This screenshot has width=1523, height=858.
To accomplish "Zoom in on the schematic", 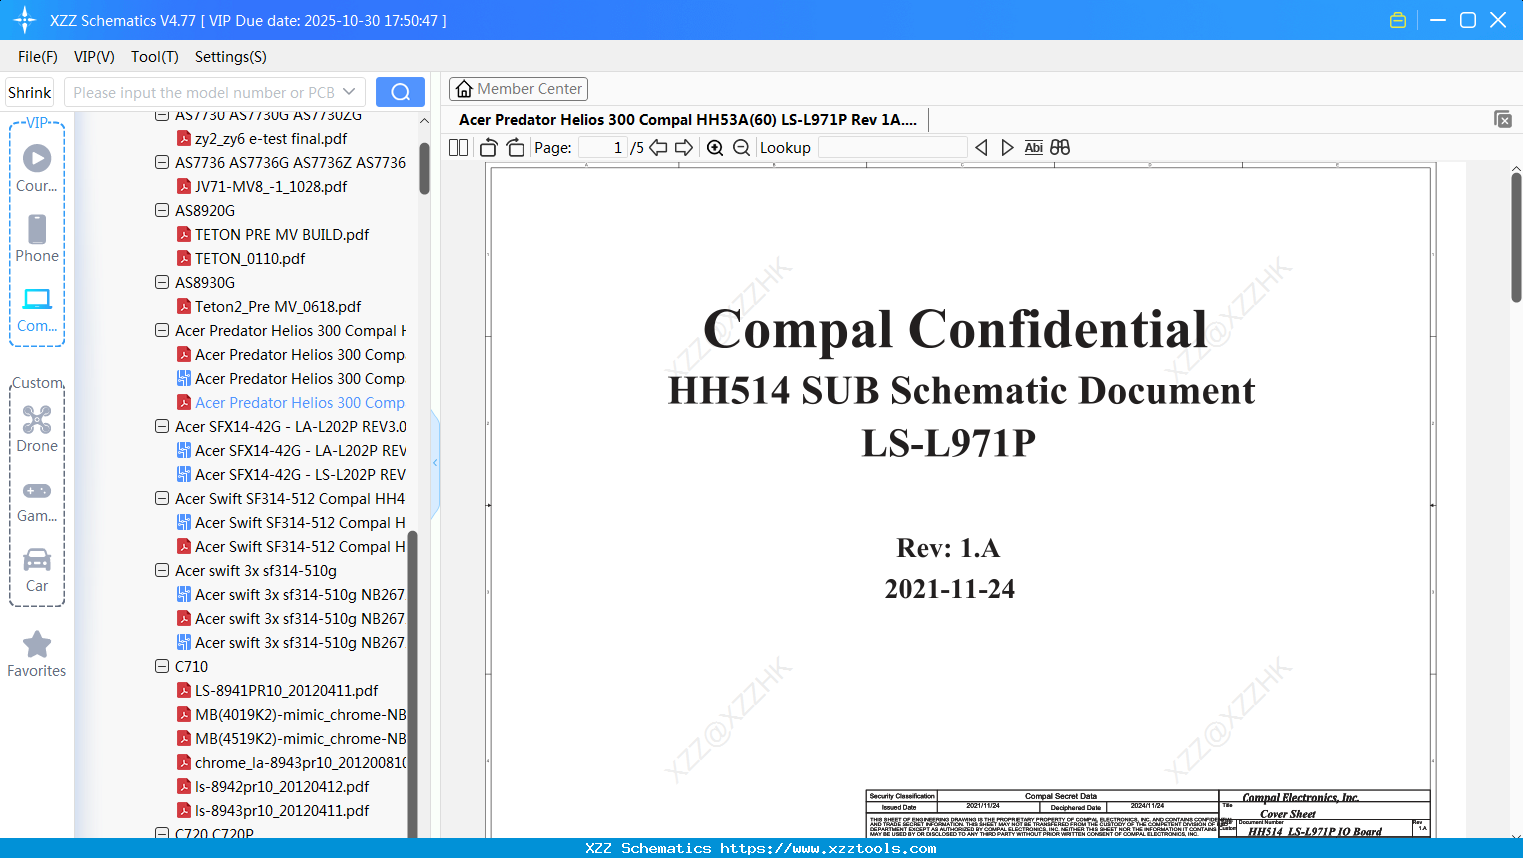I will click(715, 148).
